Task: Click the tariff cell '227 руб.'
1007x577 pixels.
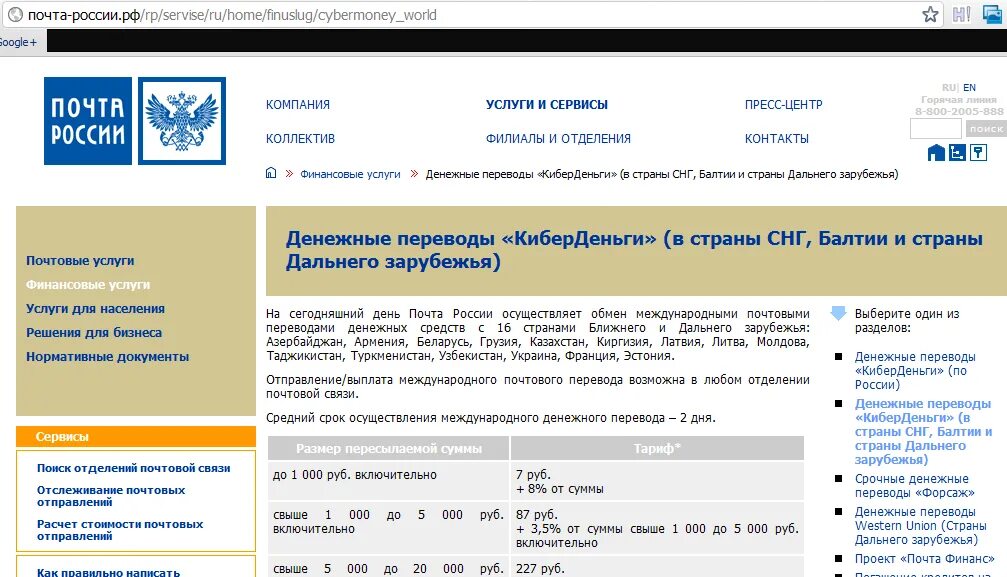Action: pos(657,567)
